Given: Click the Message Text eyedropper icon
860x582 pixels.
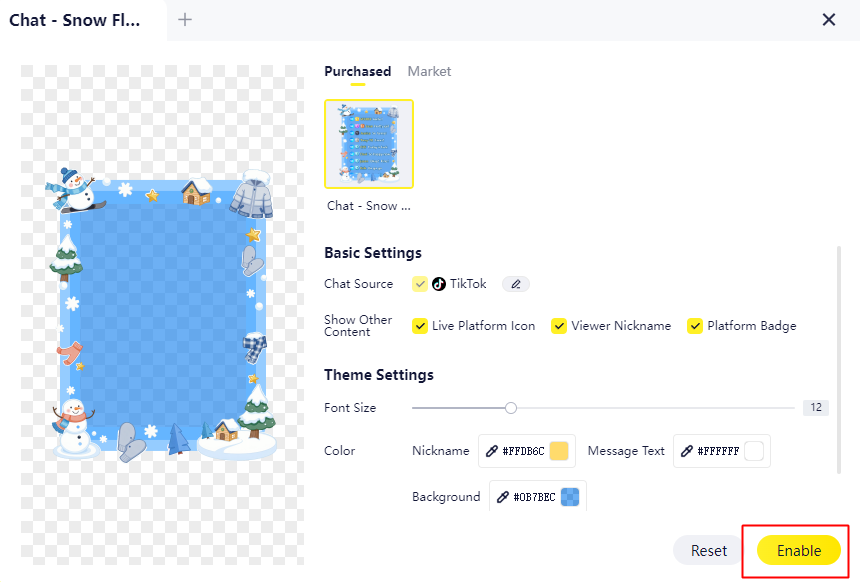Looking at the screenshot, I should [687, 451].
